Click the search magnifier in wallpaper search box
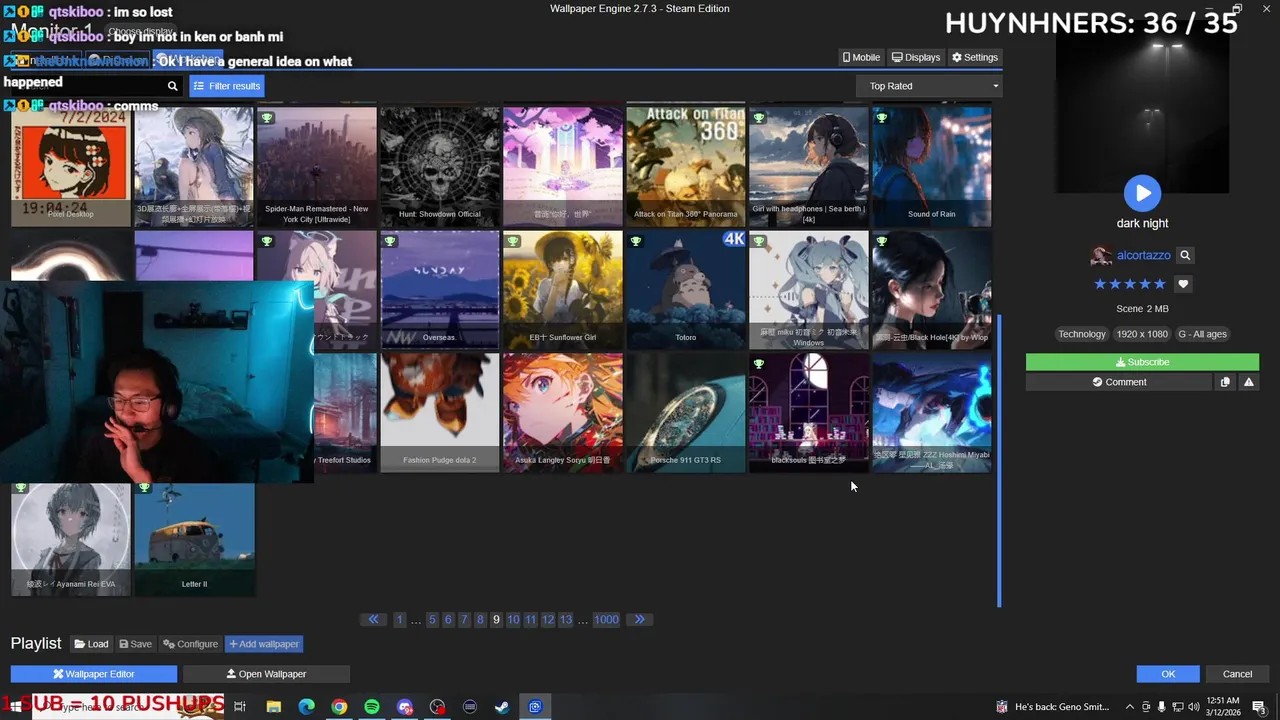This screenshot has width=1280, height=720. (x=172, y=86)
